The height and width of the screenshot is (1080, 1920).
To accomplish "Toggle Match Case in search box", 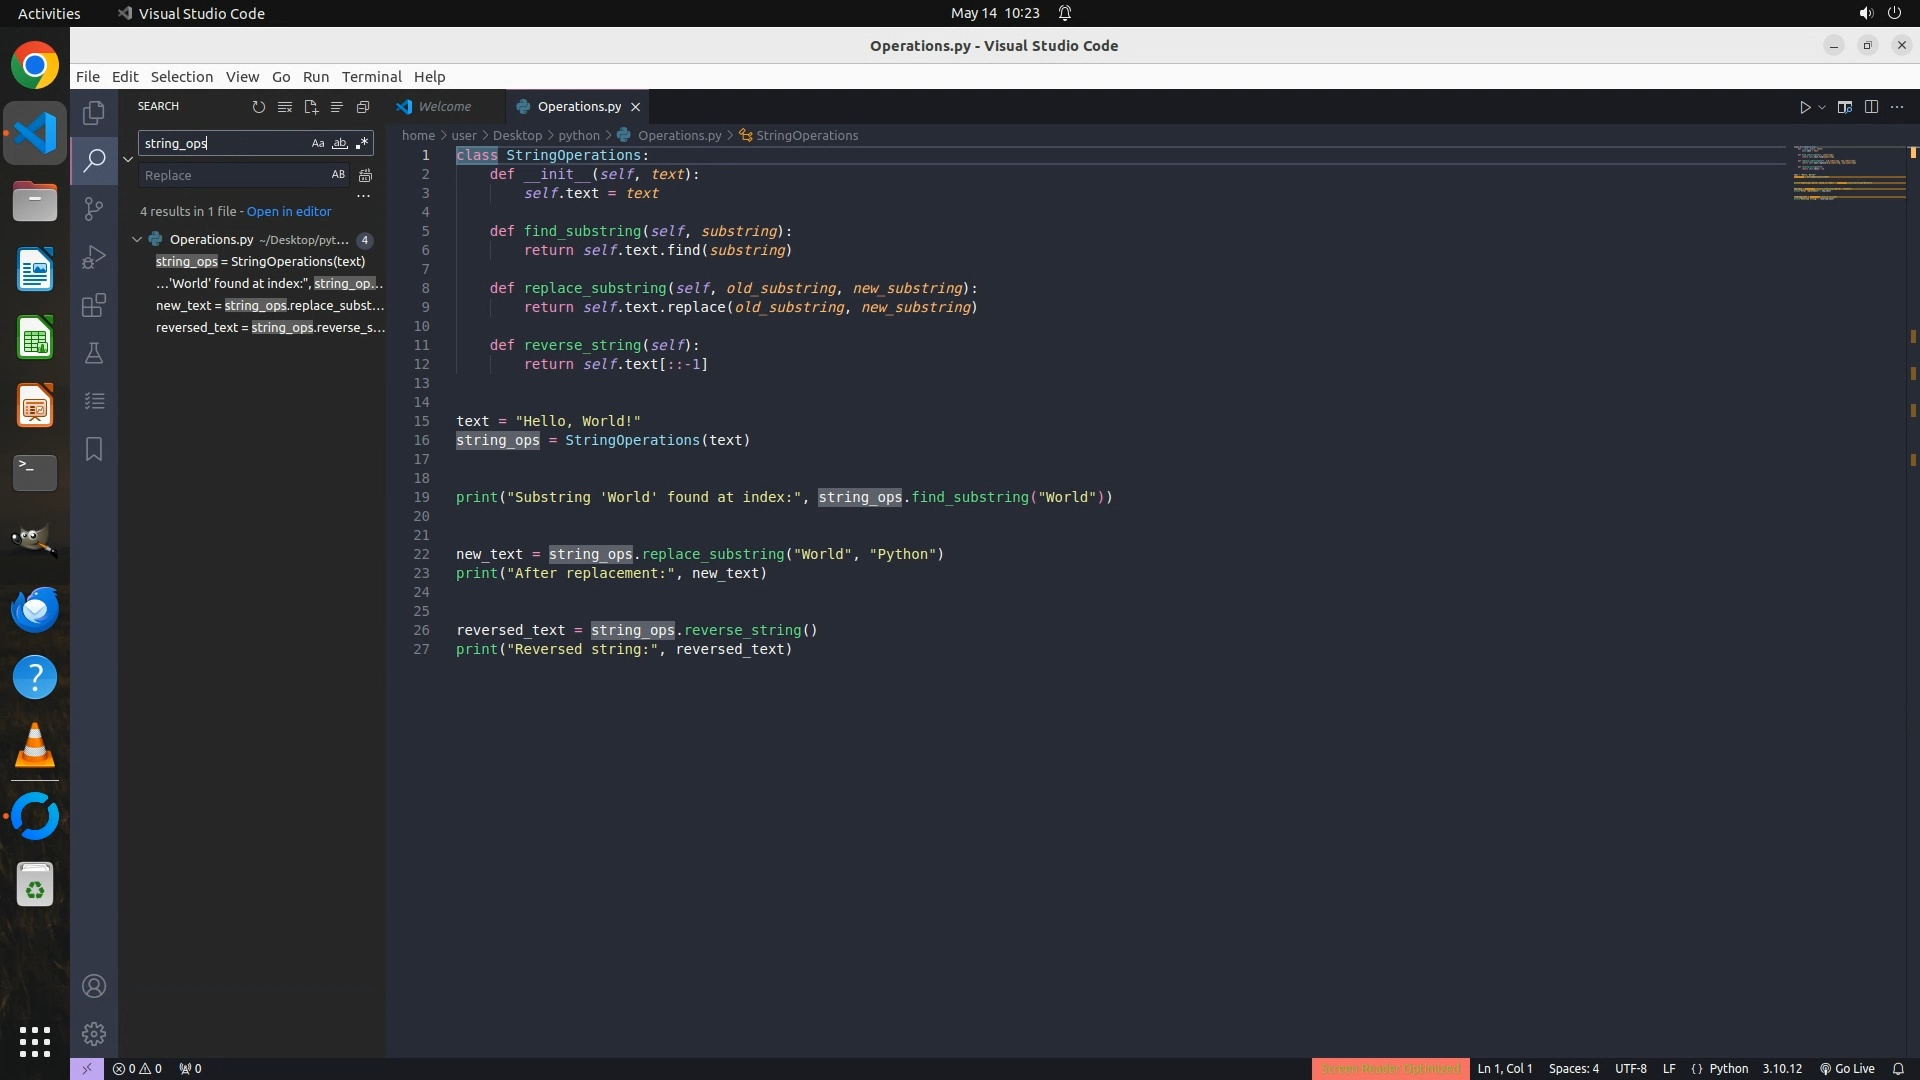I will 317,143.
